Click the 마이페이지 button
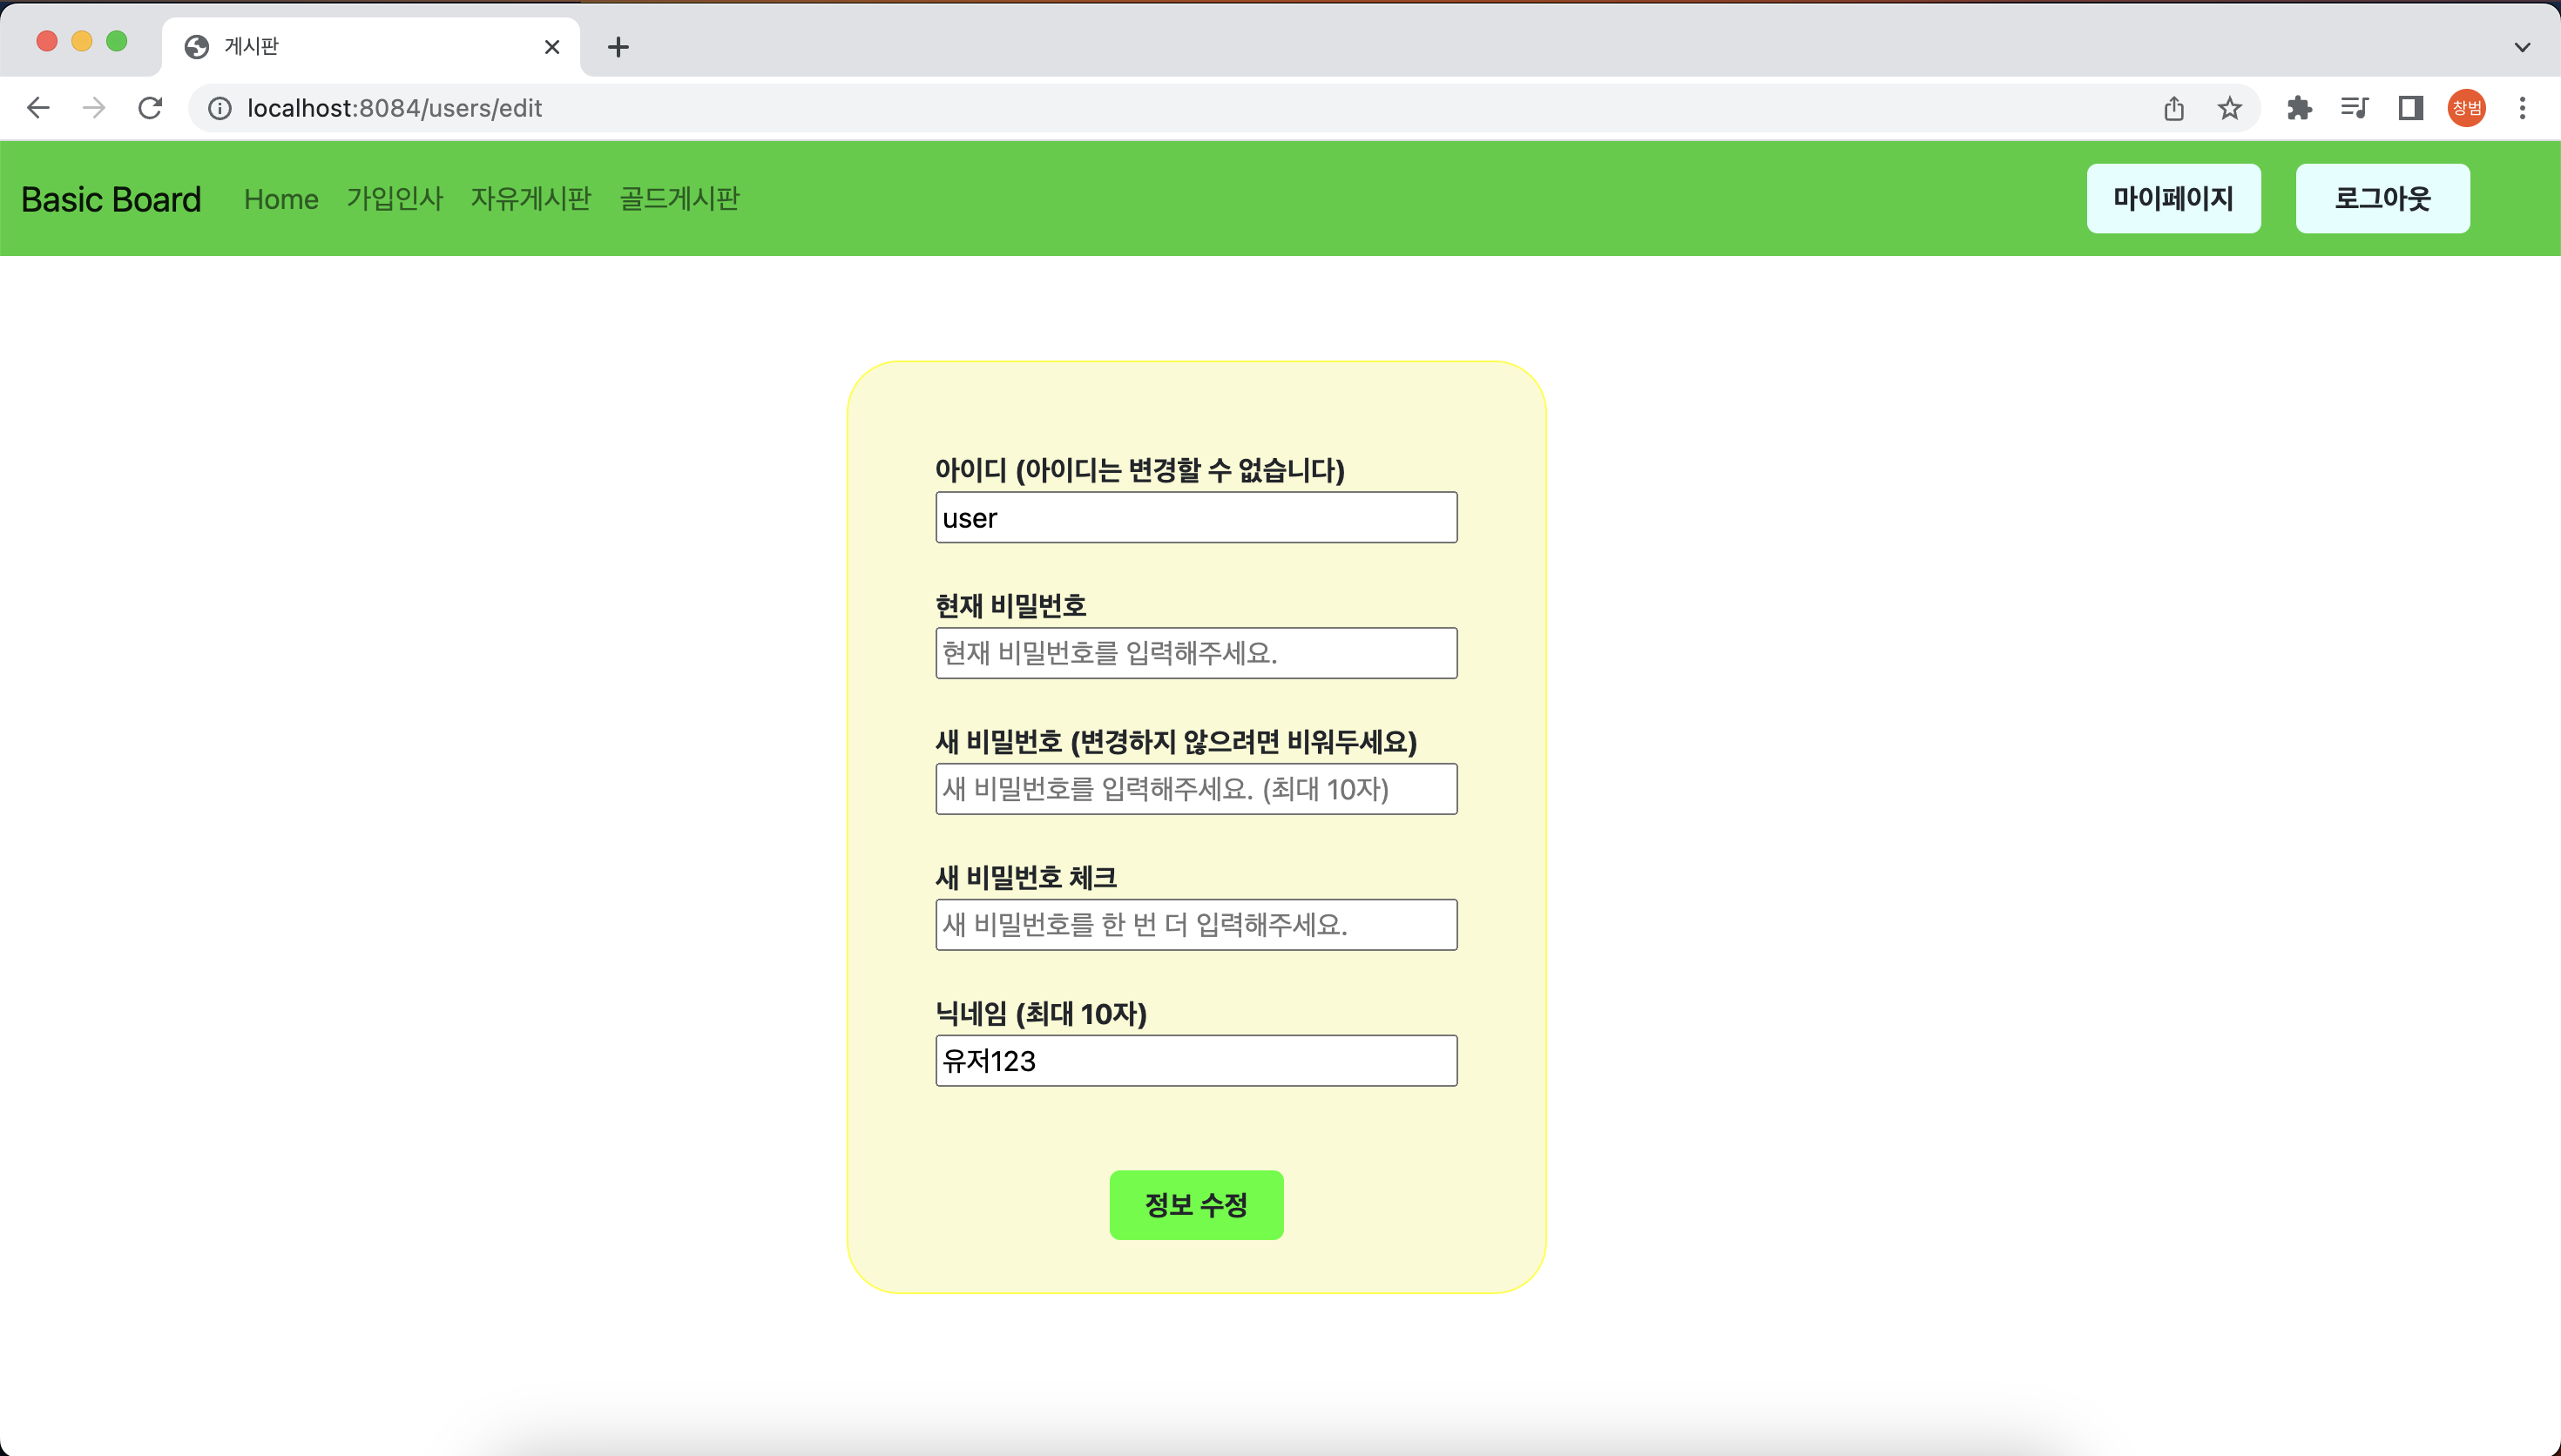 [x=2173, y=199]
